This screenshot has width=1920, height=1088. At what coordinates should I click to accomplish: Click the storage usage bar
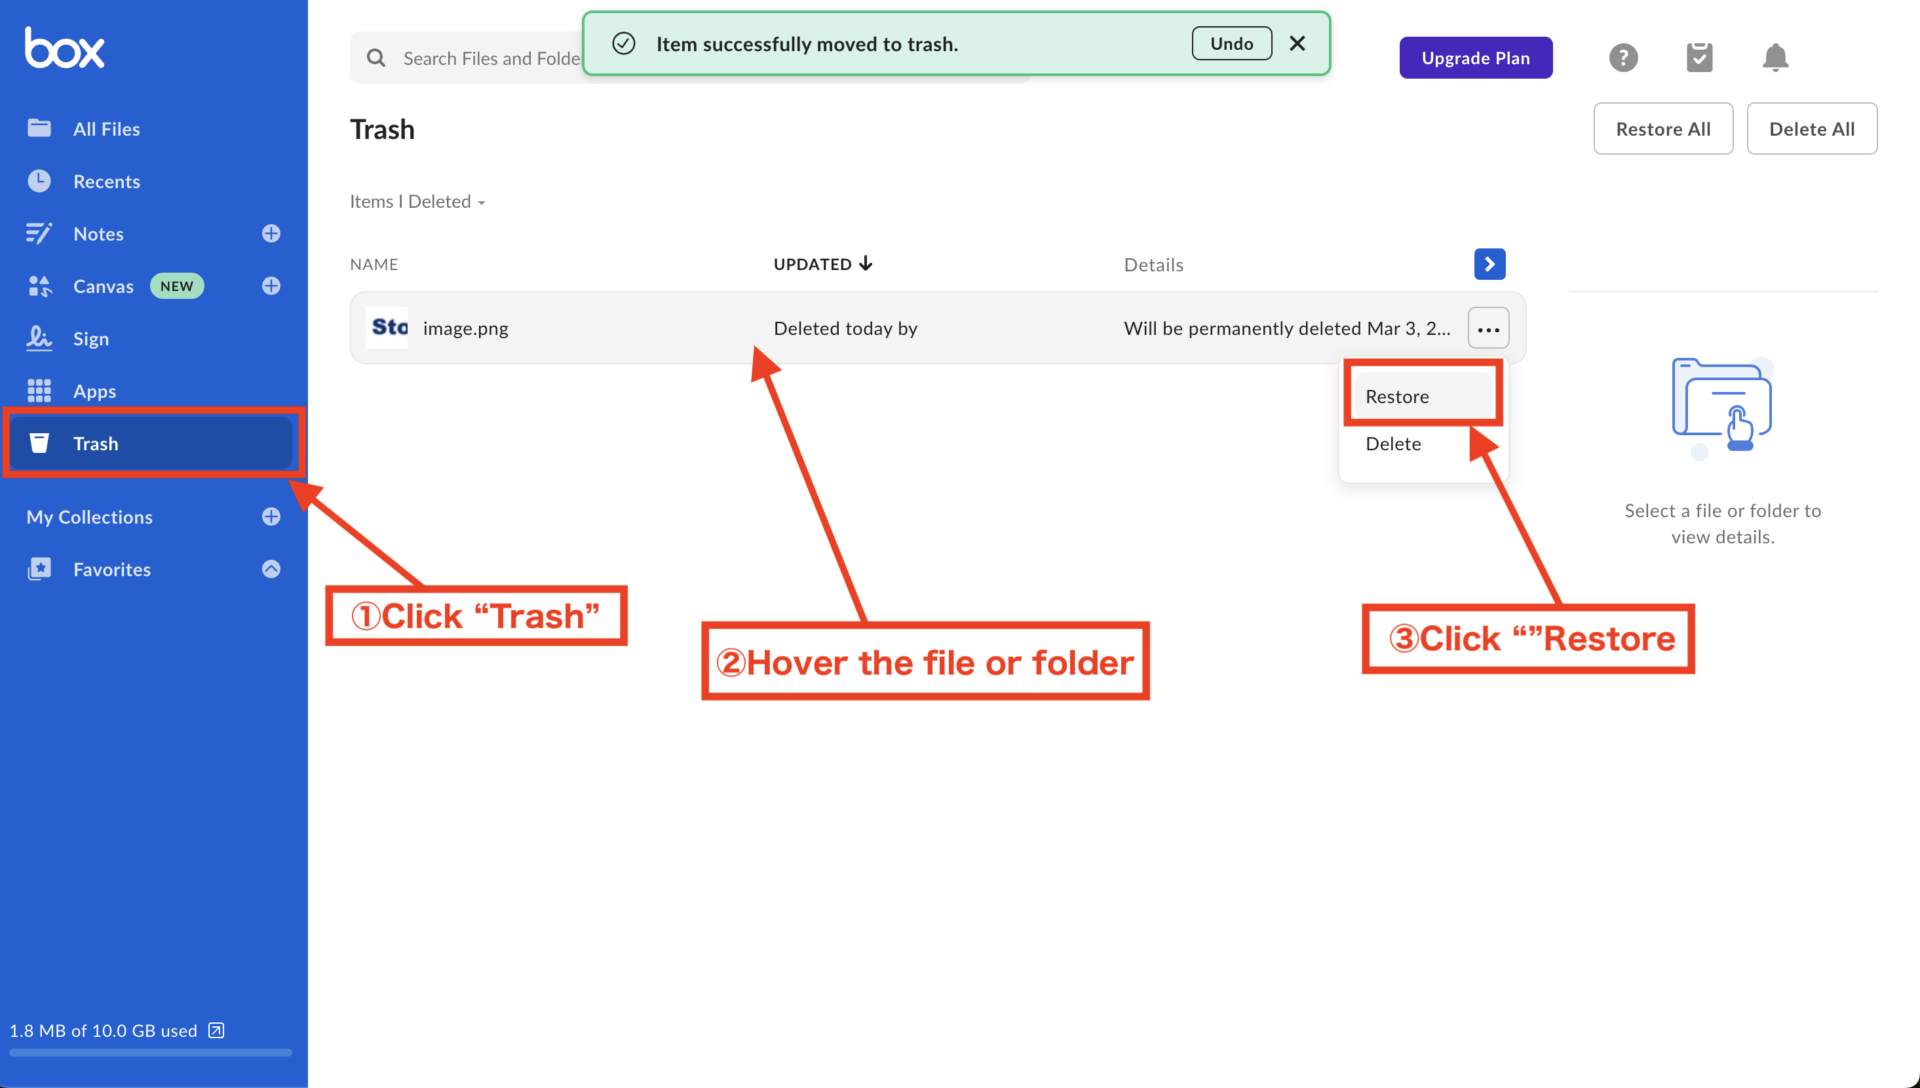tap(149, 1052)
